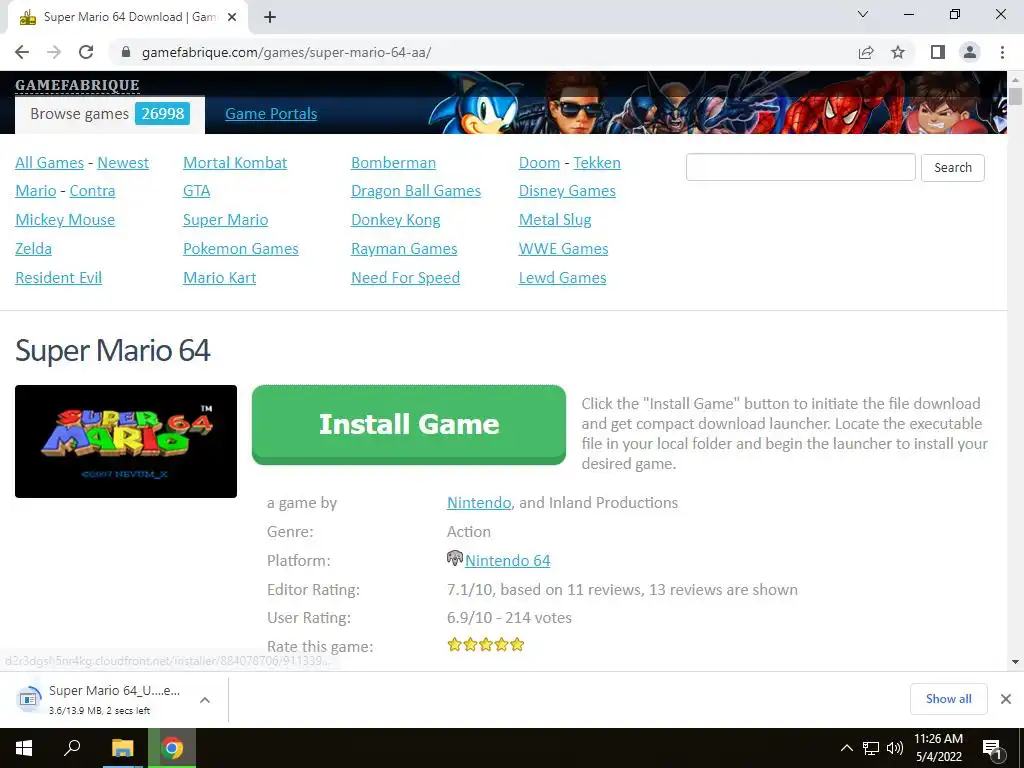Open Windows search magnifier
Image resolution: width=1024 pixels, height=768 pixels.
(72, 748)
